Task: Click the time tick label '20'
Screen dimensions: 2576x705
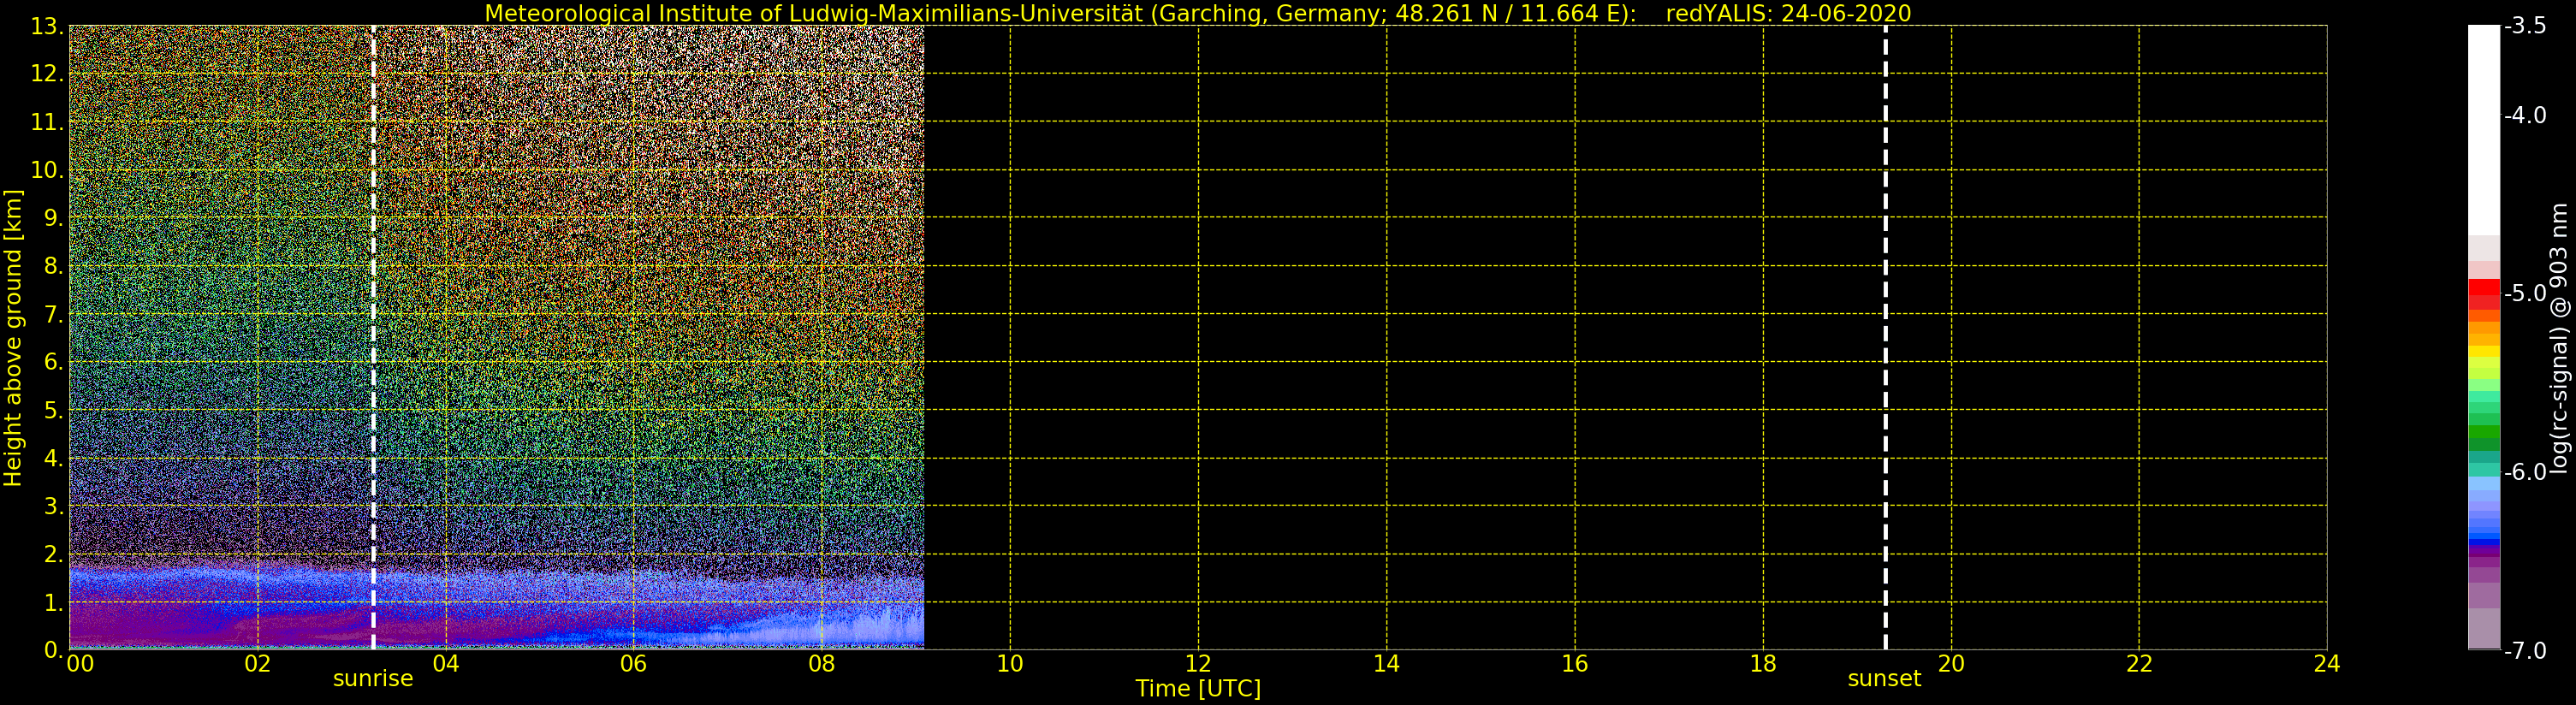Action: coord(1951,664)
